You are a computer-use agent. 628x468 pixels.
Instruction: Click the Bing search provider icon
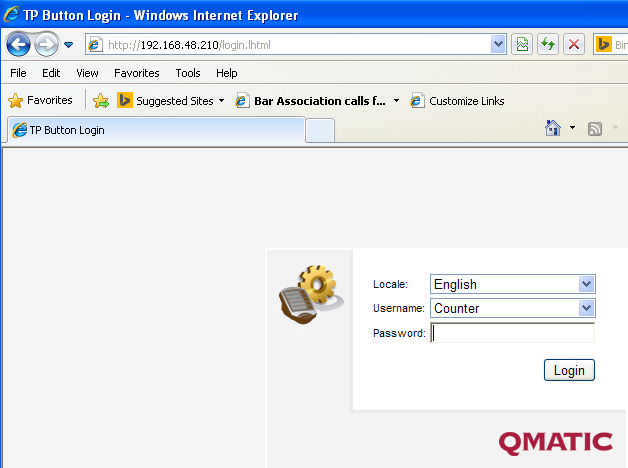603,44
